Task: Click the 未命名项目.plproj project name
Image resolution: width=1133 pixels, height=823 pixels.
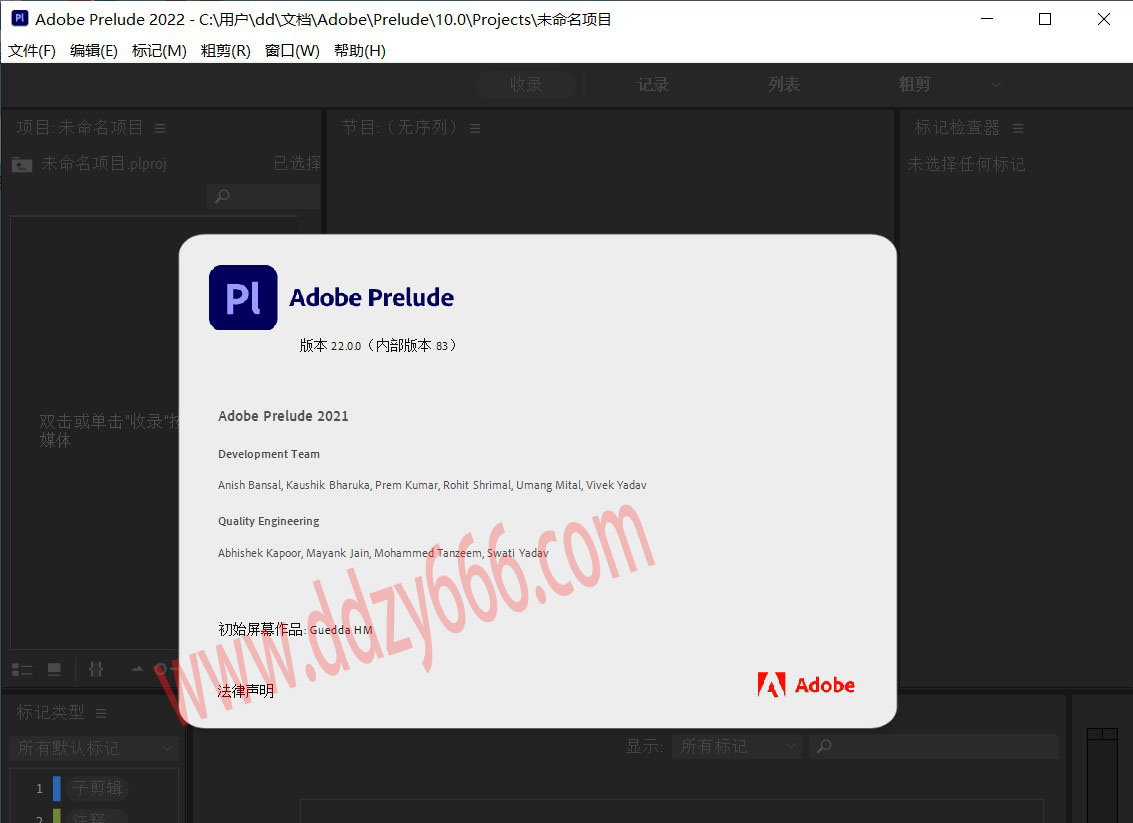Action: pos(104,164)
